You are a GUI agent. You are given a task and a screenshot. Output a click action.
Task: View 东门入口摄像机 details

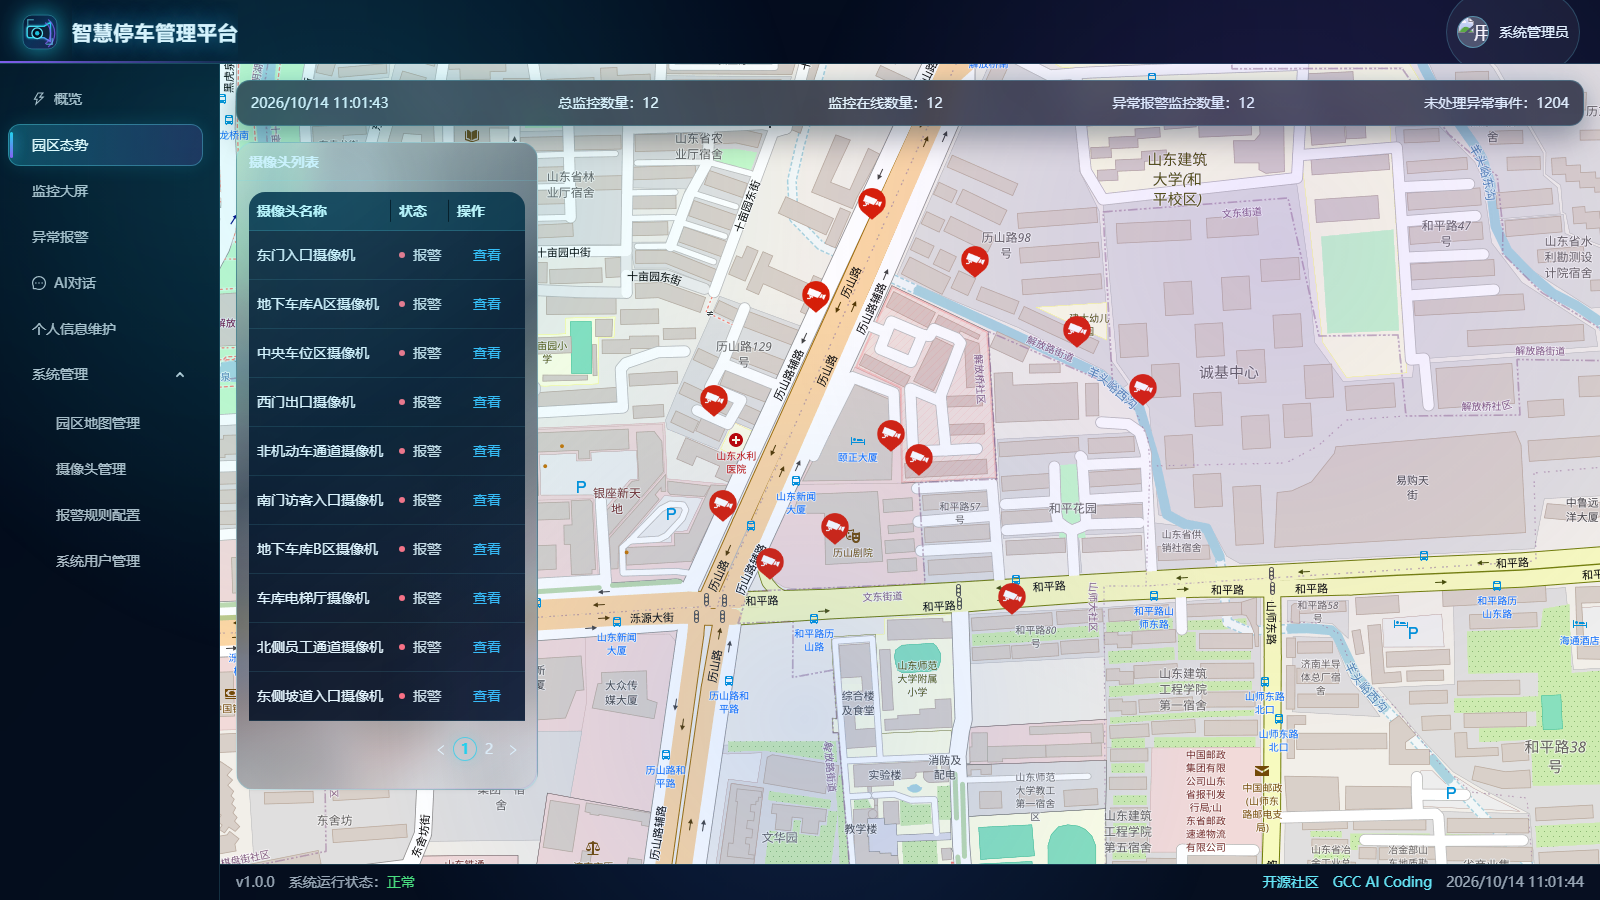pos(487,255)
